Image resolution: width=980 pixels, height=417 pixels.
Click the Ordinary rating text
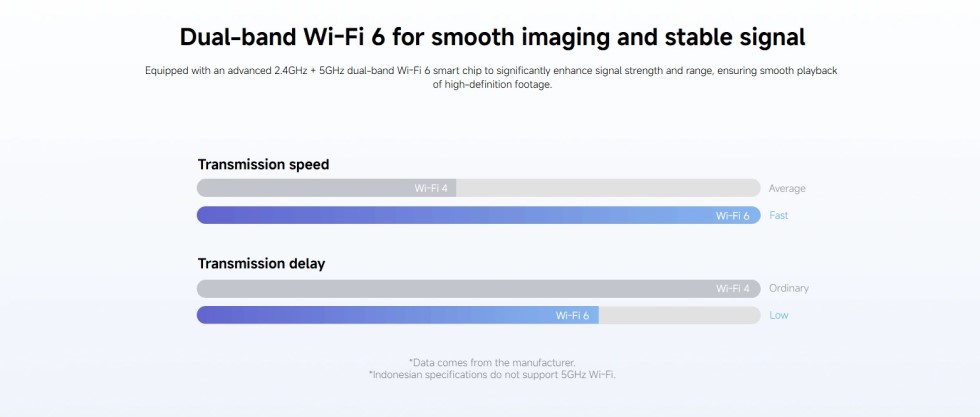[x=789, y=288]
